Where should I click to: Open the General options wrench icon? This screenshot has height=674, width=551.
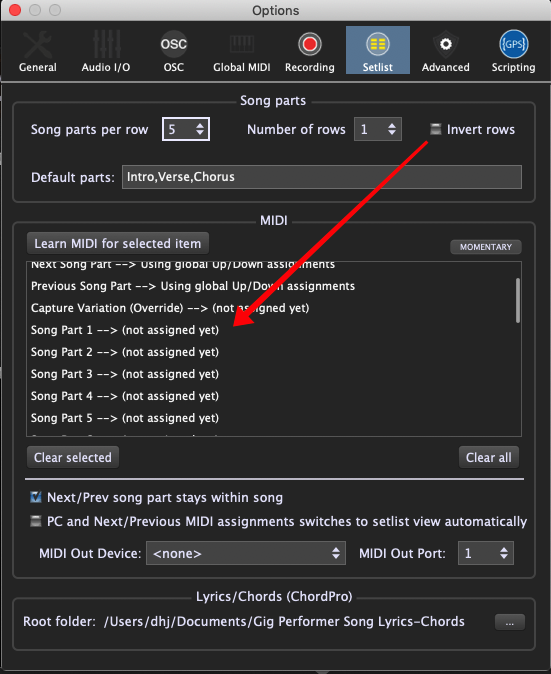pos(37,45)
